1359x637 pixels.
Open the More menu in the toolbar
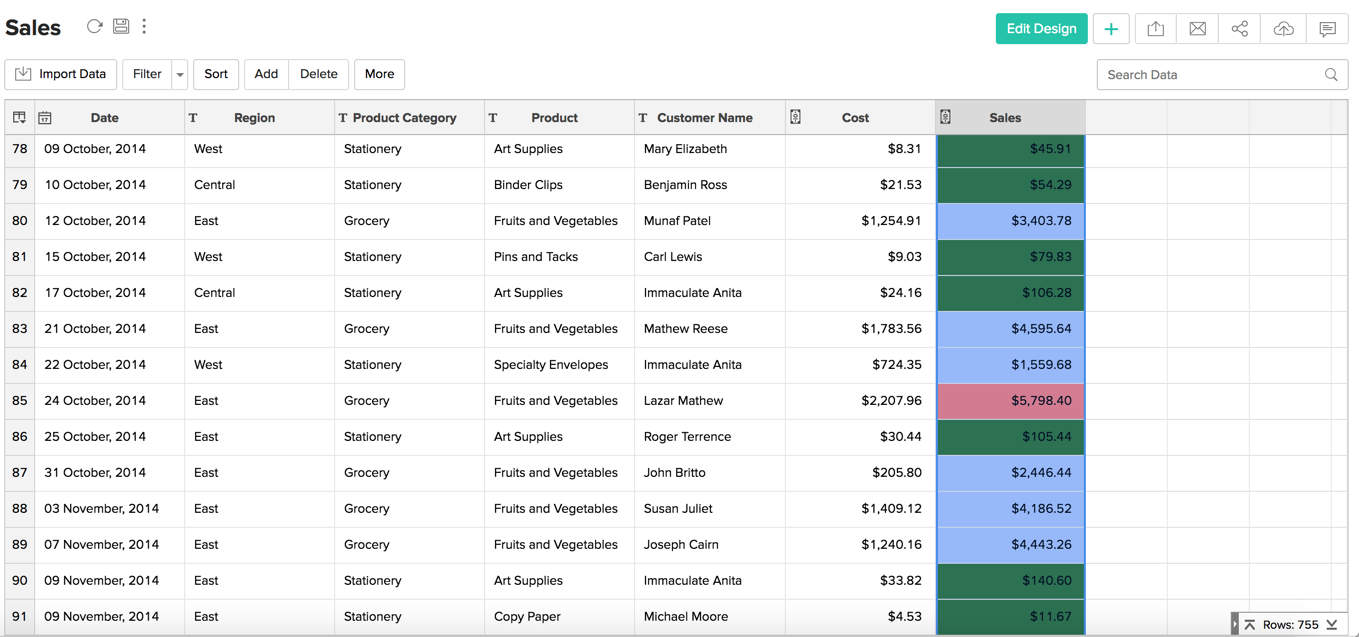pyautogui.click(x=379, y=74)
